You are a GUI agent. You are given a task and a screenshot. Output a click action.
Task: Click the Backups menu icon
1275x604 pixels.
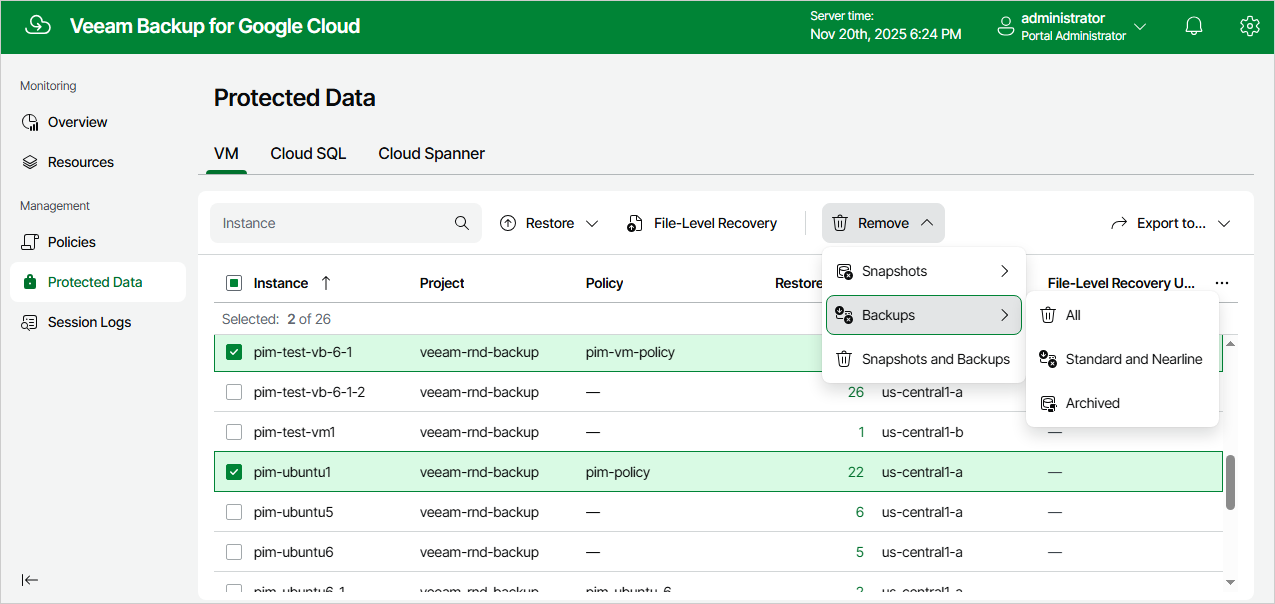[844, 315]
